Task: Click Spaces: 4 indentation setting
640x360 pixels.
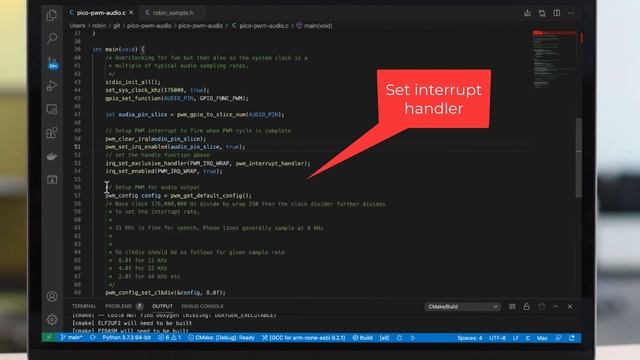Action: 469,338
